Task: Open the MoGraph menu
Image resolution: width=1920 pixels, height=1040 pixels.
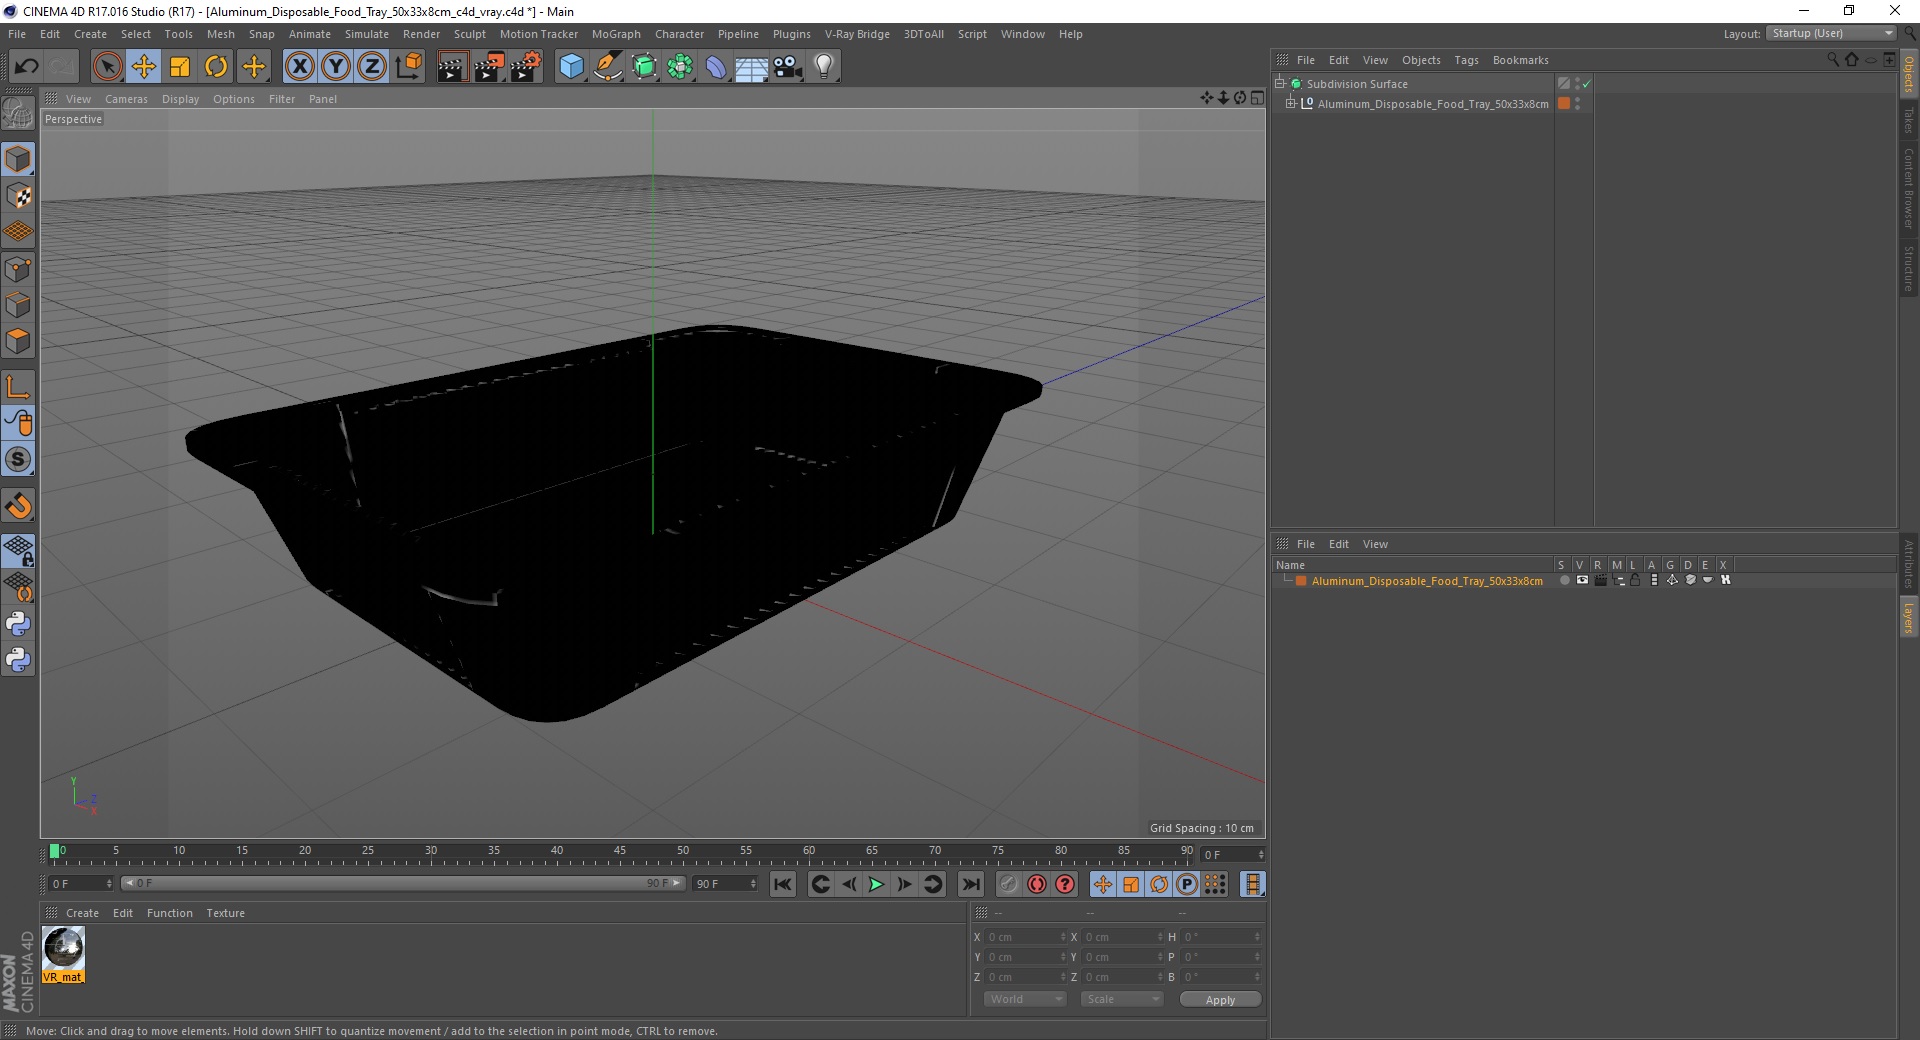Action: click(616, 34)
